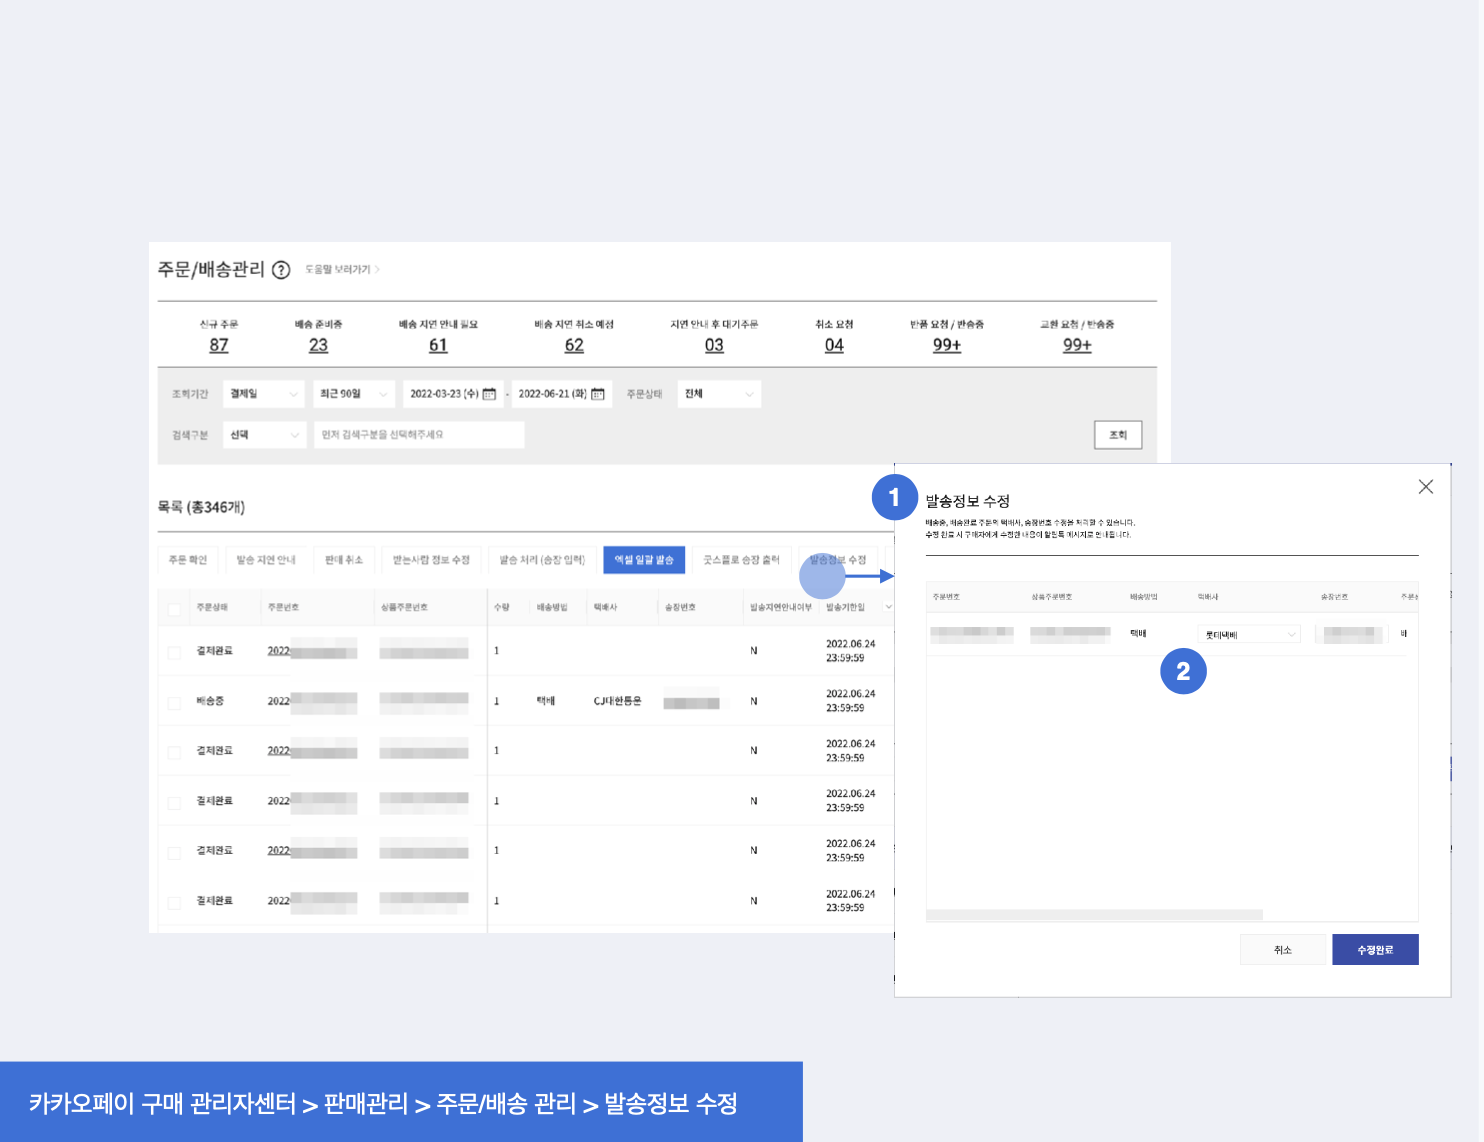Open the 도움말 보러가기 link
Image resolution: width=1484 pixels, height=1142 pixels.
pos(342,270)
